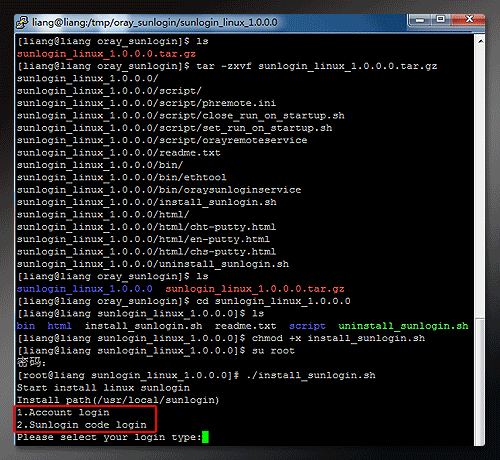Click the 'tar -zxvf' command line
500x460 pixels.
pos(227,66)
